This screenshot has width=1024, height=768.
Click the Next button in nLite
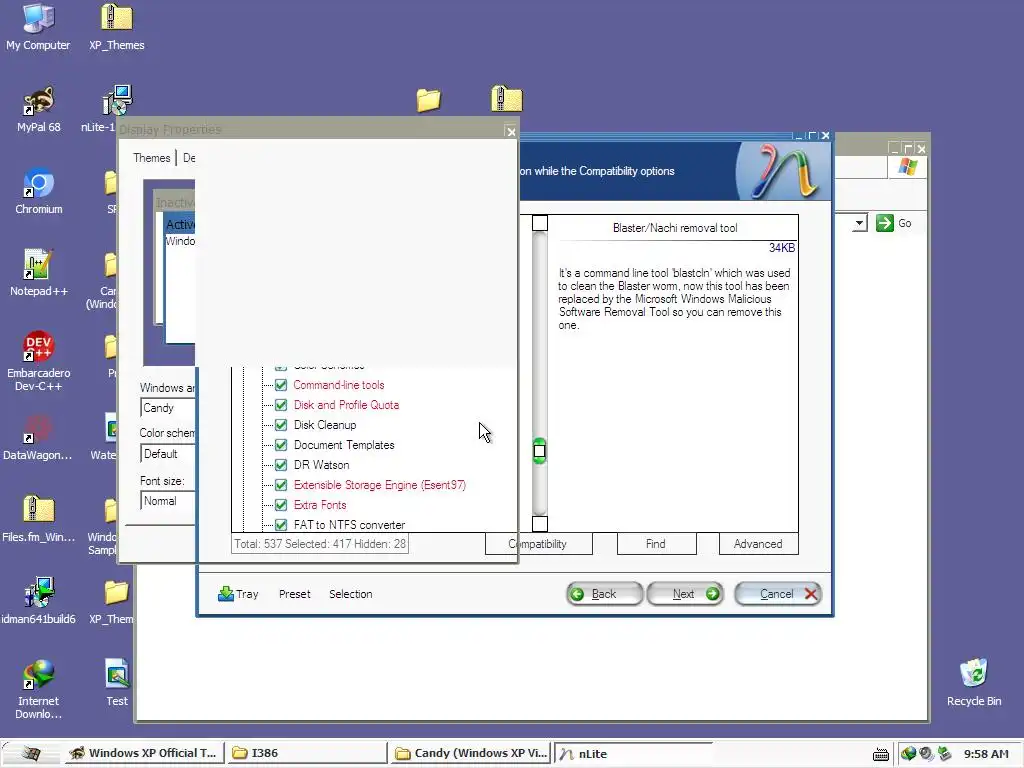coord(685,594)
